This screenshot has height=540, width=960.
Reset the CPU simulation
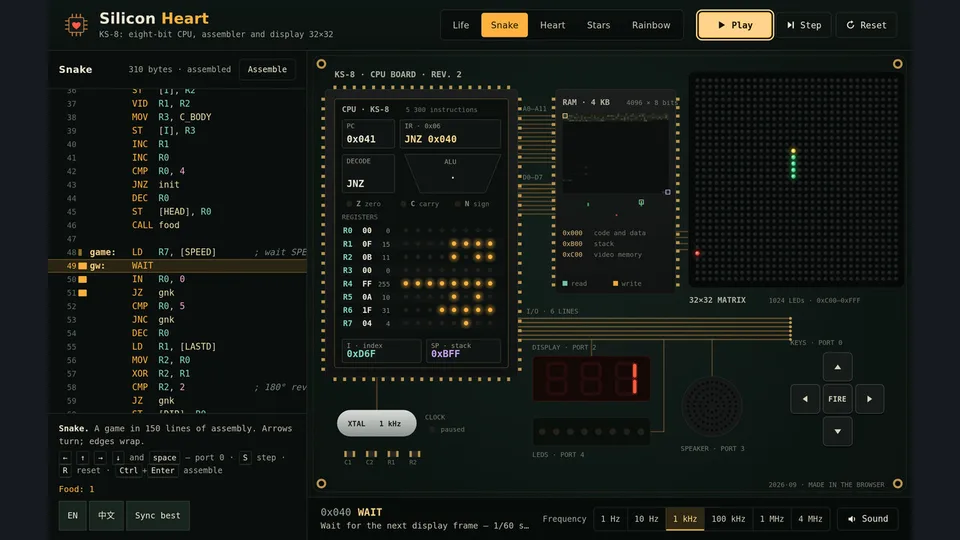(866, 25)
